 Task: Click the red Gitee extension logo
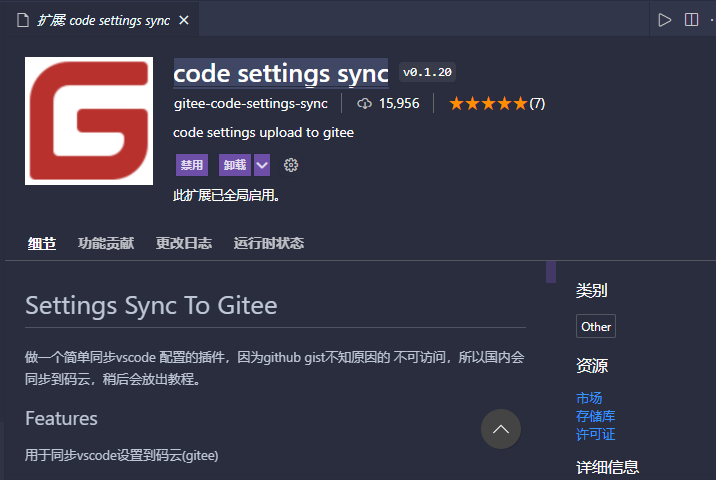pos(89,121)
